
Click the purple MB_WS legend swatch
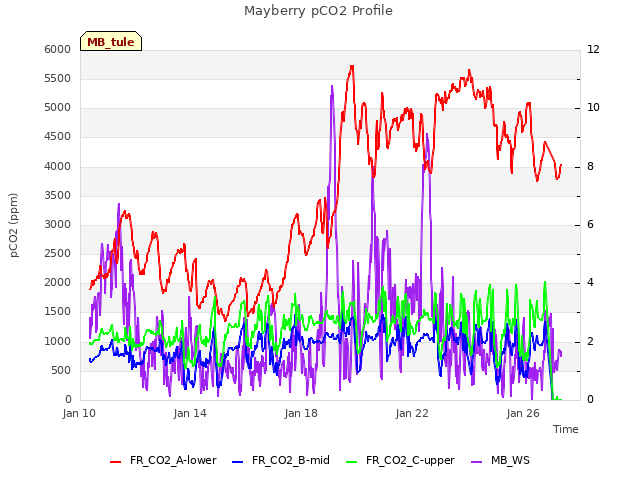coord(476,461)
